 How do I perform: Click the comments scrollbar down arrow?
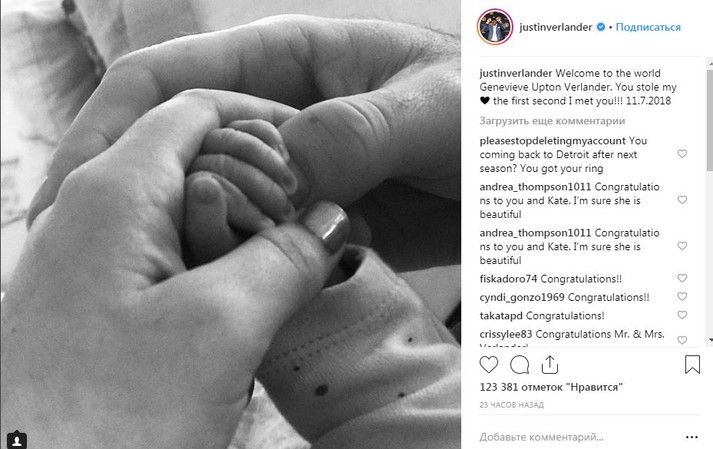[x=710, y=340]
